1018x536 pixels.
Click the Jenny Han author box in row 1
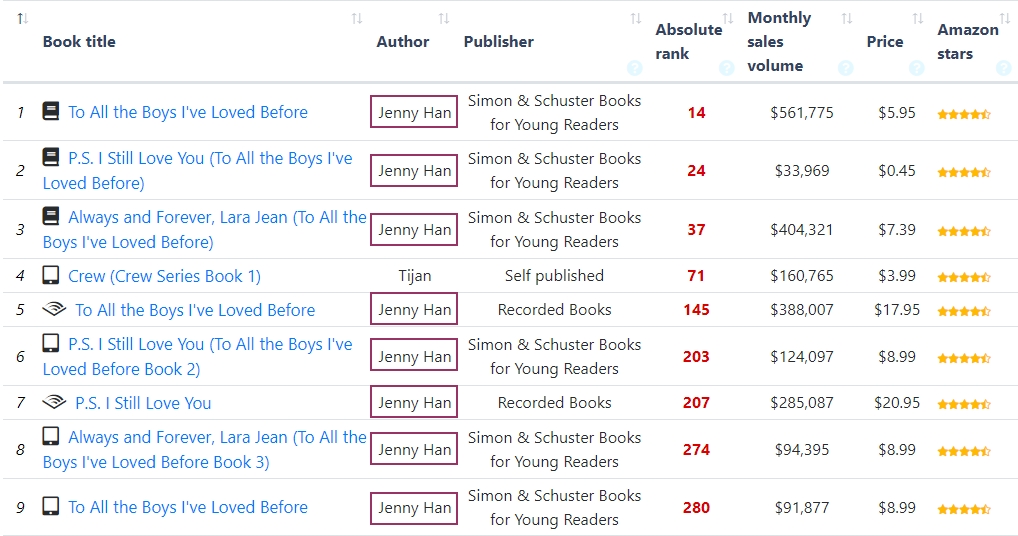414,113
